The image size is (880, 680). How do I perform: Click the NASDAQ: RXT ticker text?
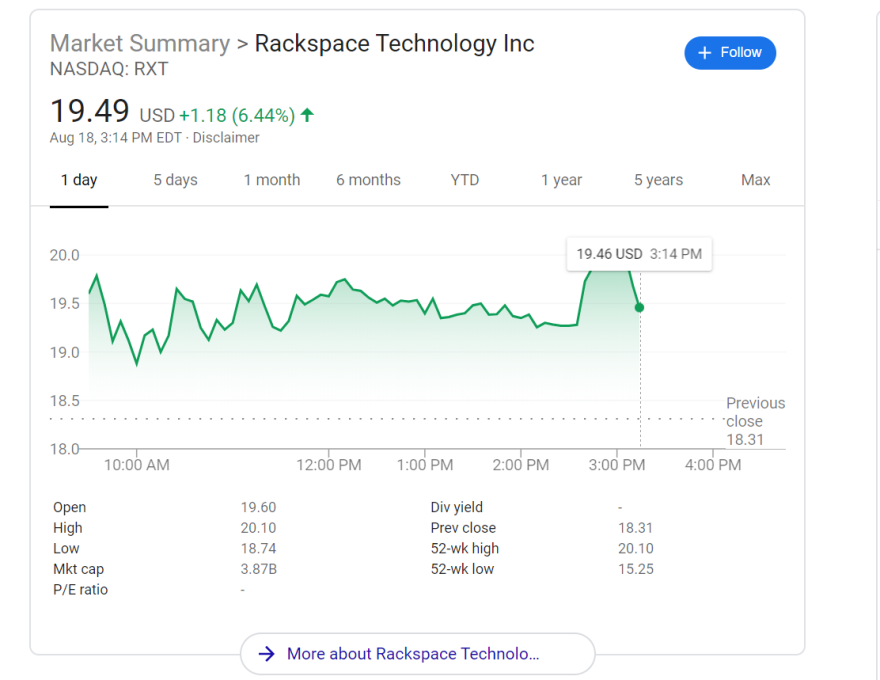pos(109,69)
